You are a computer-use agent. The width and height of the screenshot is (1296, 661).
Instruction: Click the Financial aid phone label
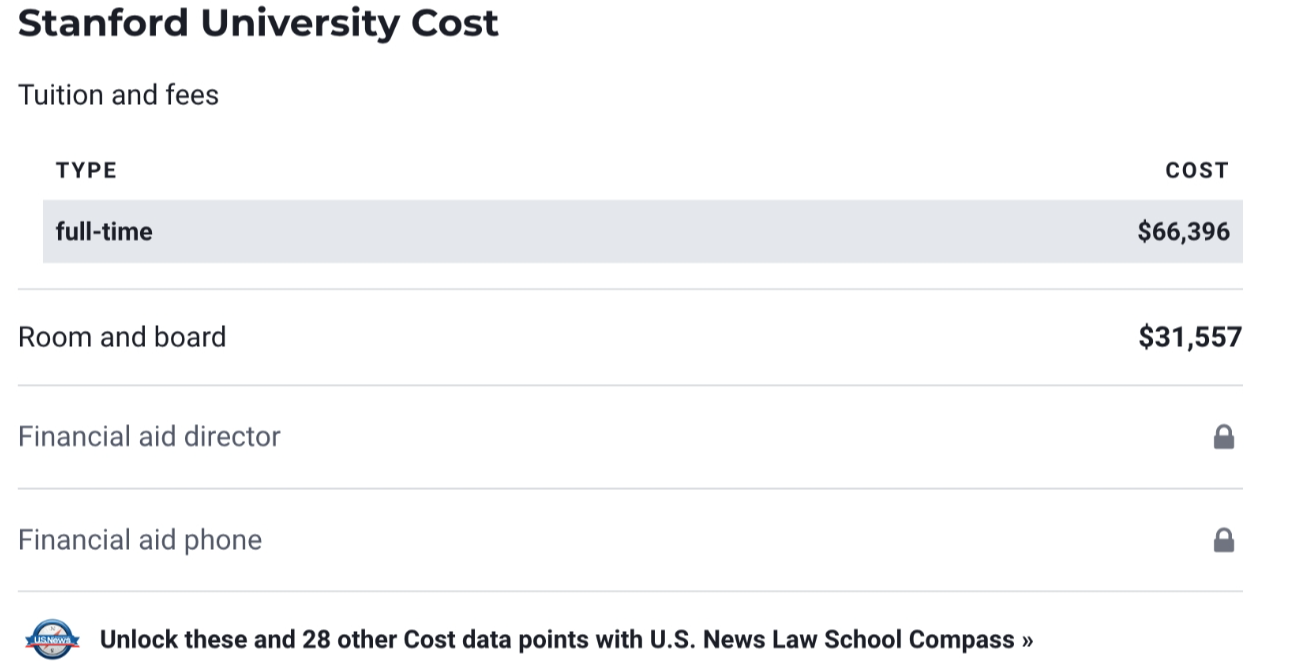coord(140,541)
